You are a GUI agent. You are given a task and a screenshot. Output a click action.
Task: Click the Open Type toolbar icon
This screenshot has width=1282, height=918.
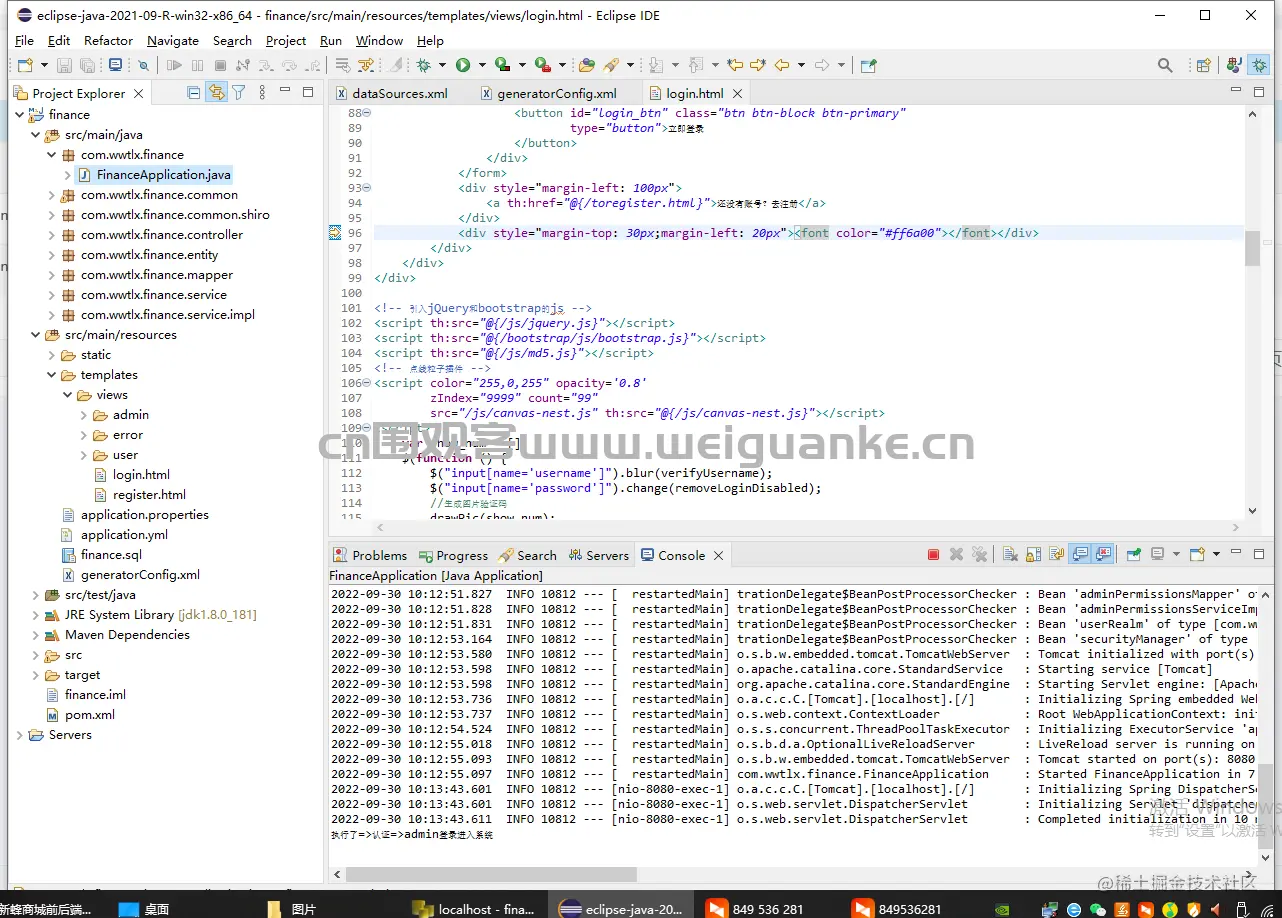[587, 65]
